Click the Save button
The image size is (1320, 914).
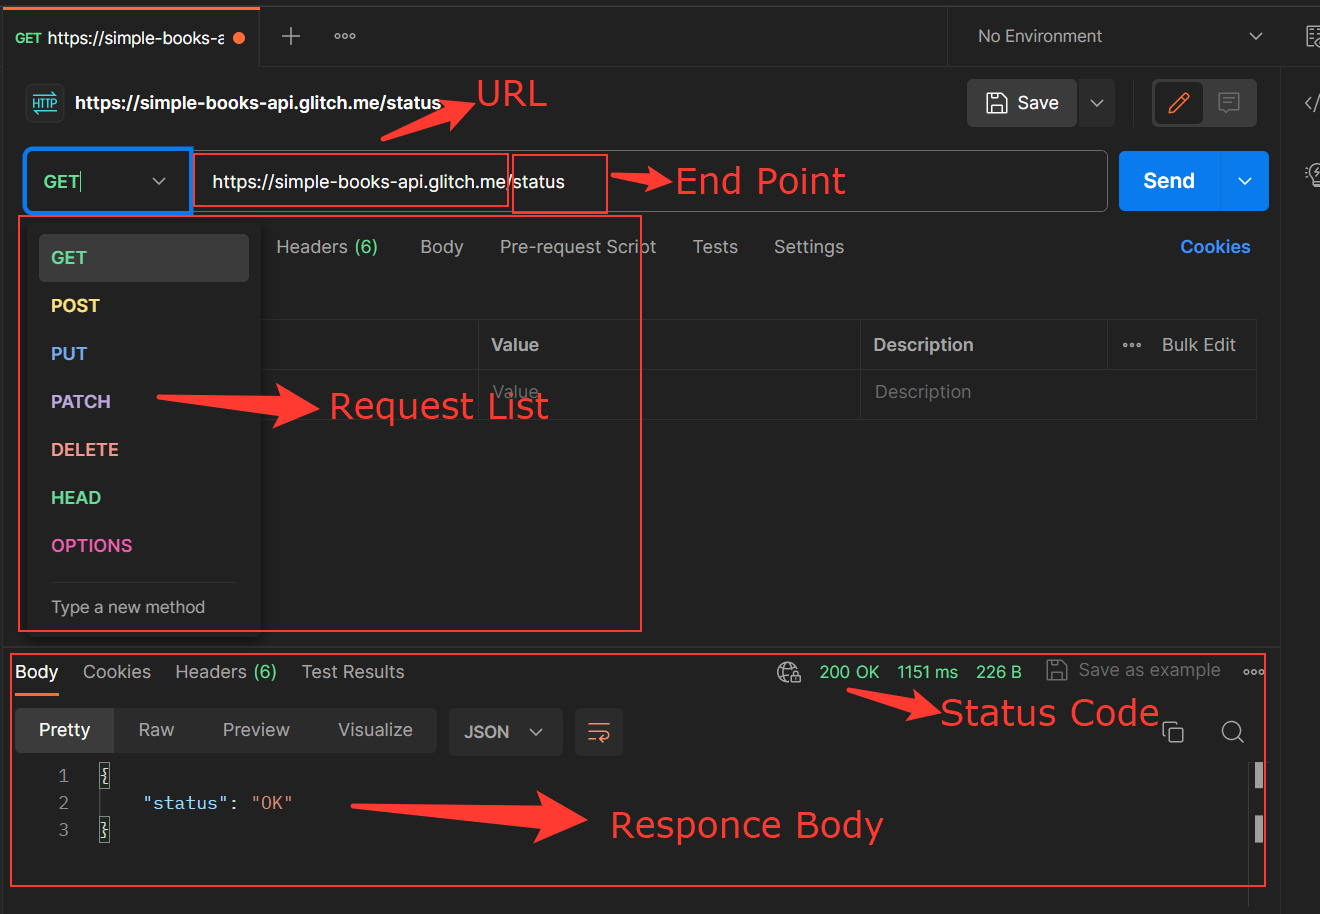point(1022,103)
